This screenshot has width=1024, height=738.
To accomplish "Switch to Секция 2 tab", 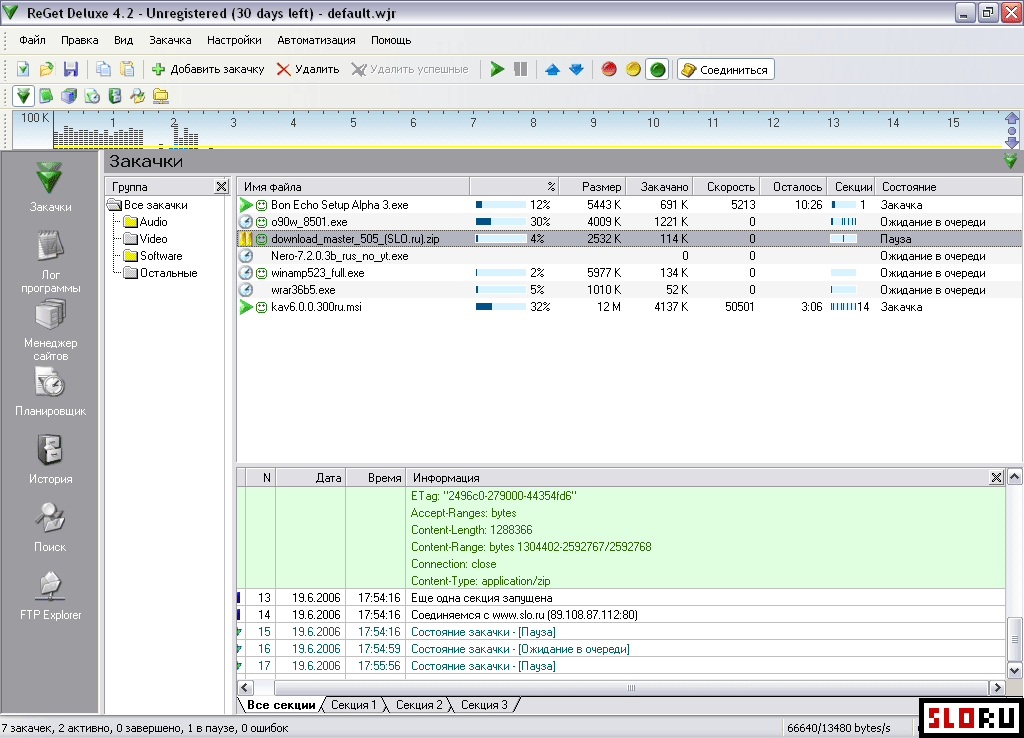I will click(x=419, y=705).
